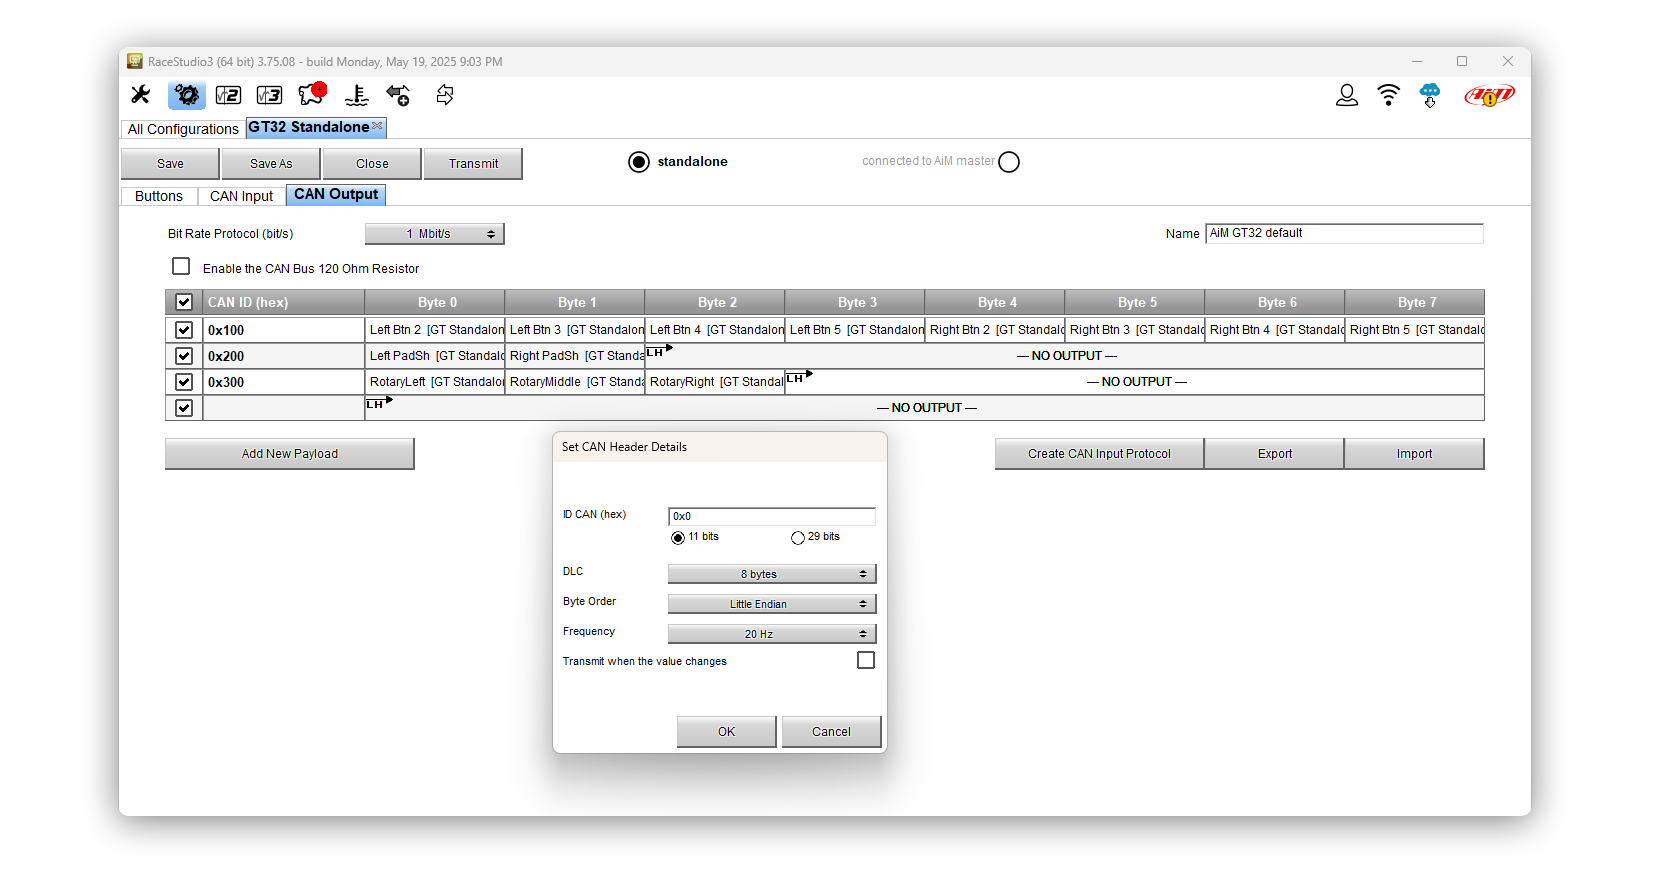
Task: Click the Transmit button
Action: pyautogui.click(x=473, y=164)
